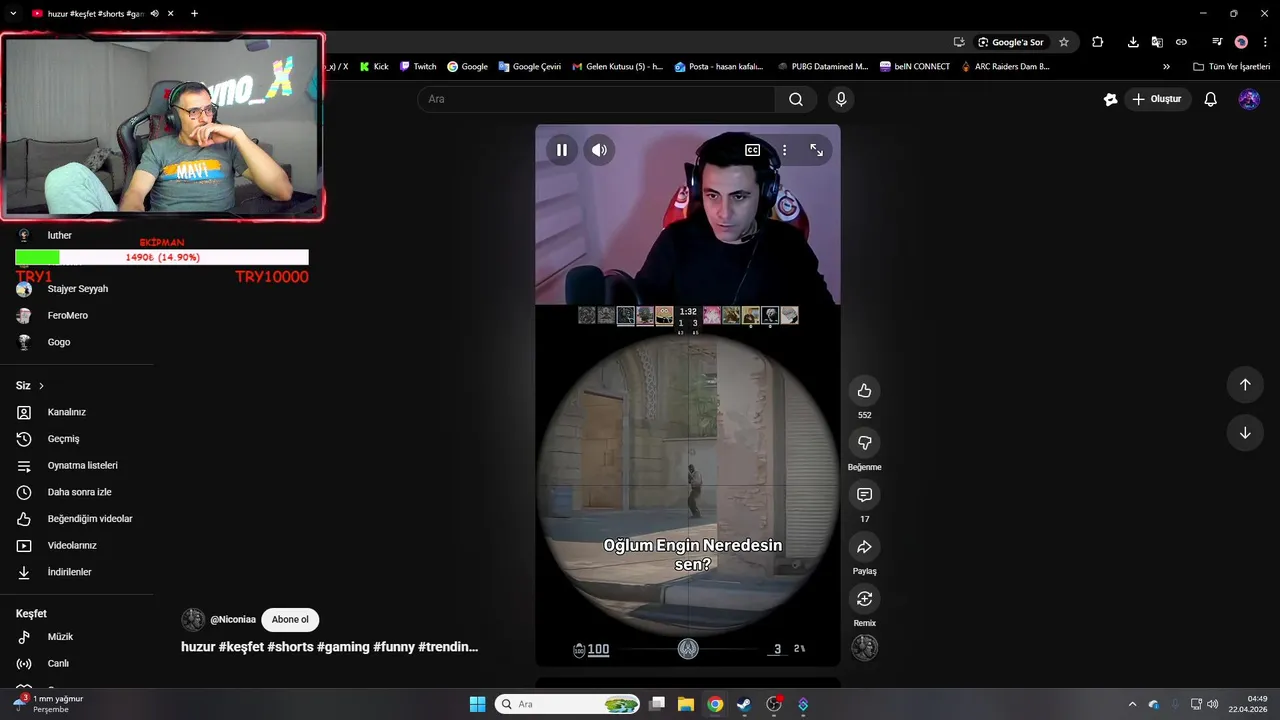Open the @Niconiaa channel link
This screenshot has height=720, width=1280.
click(x=233, y=619)
